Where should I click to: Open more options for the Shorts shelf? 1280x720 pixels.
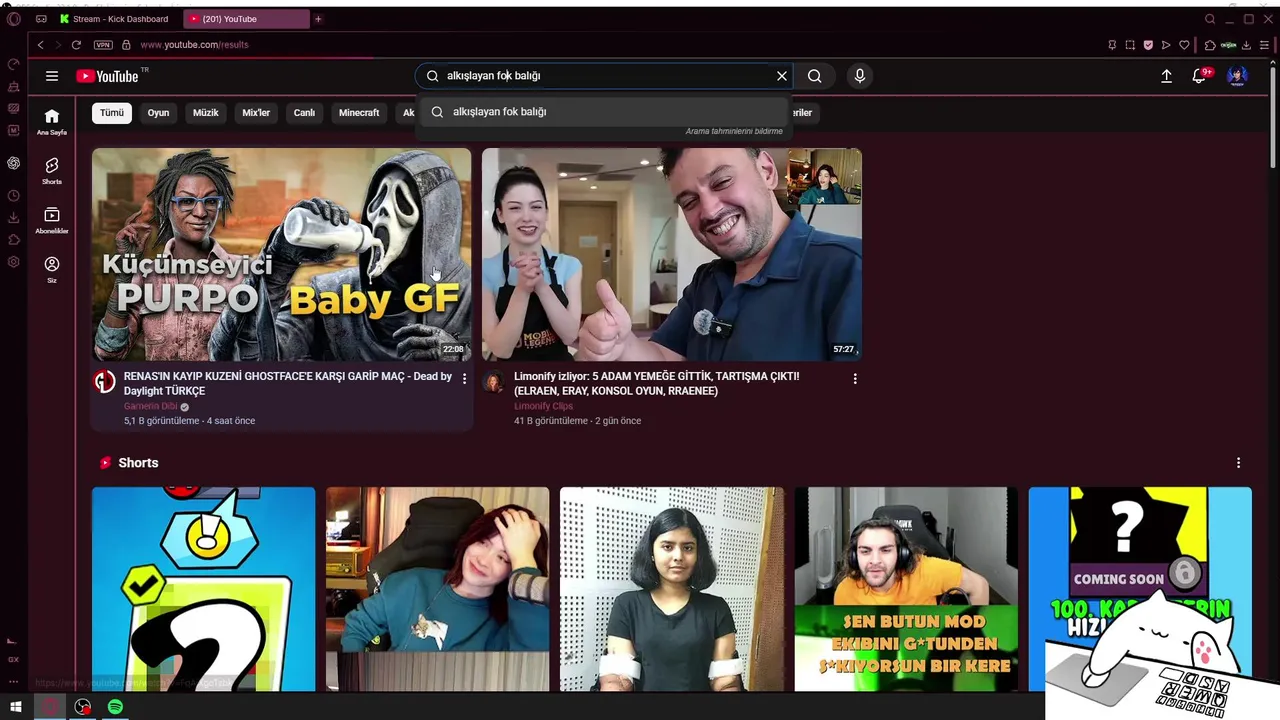(x=1238, y=463)
